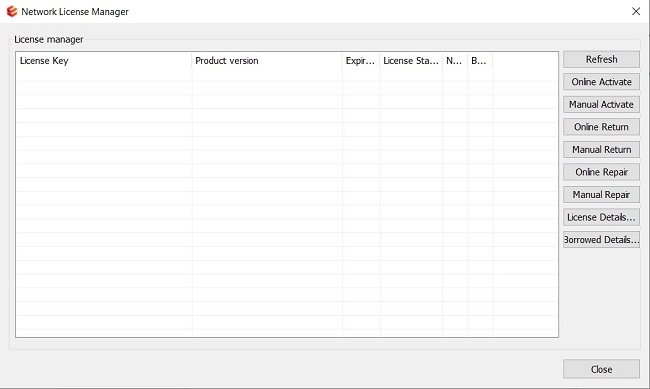Sort by Product version column header
This screenshot has width=650, height=389.
pos(267,61)
